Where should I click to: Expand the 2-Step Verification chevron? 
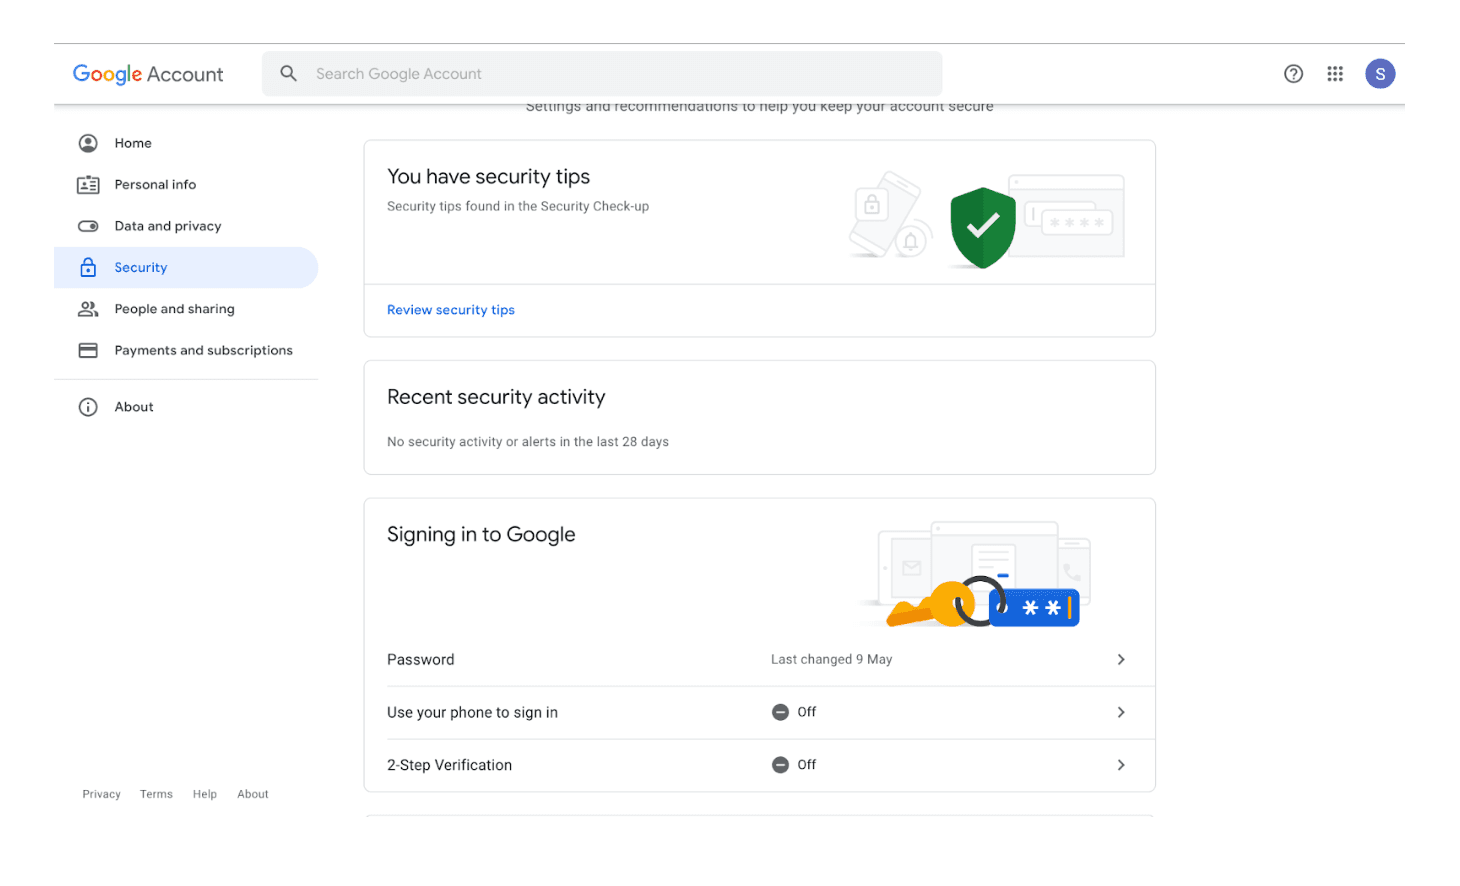tap(1121, 765)
